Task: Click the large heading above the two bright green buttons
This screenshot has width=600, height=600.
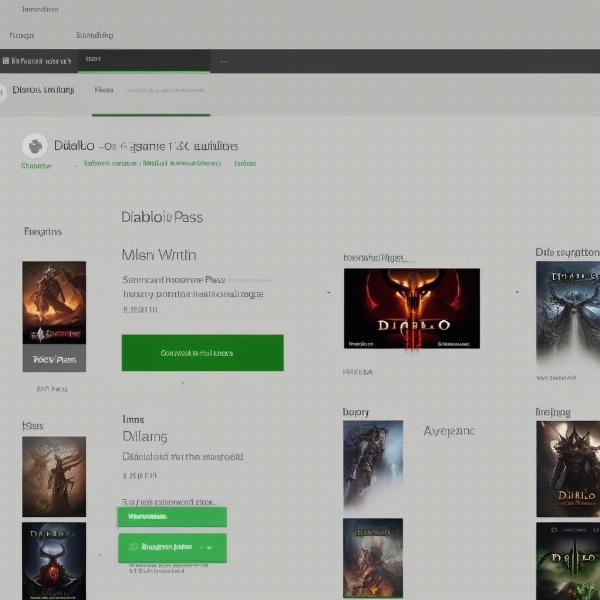Action: pos(145,437)
